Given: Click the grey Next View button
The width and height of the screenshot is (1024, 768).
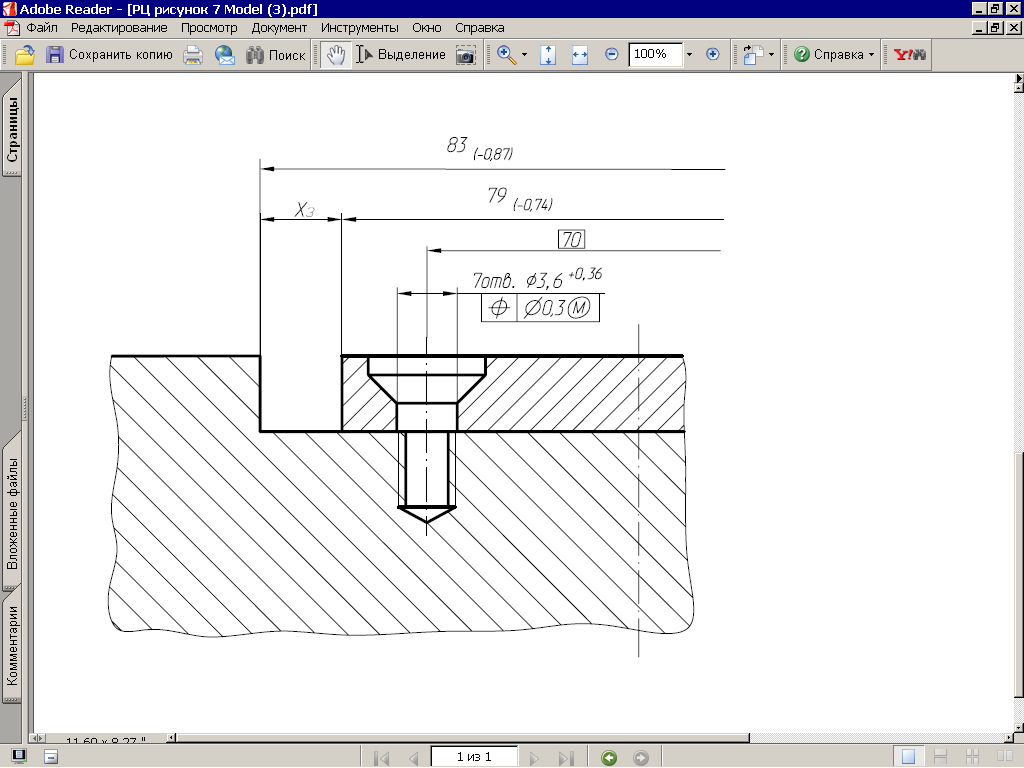Looking at the screenshot, I should (x=641, y=758).
